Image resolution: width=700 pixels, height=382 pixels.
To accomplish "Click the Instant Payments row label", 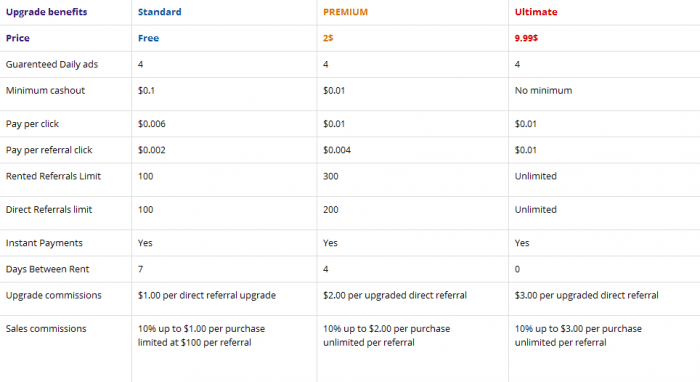I will 44,243.
